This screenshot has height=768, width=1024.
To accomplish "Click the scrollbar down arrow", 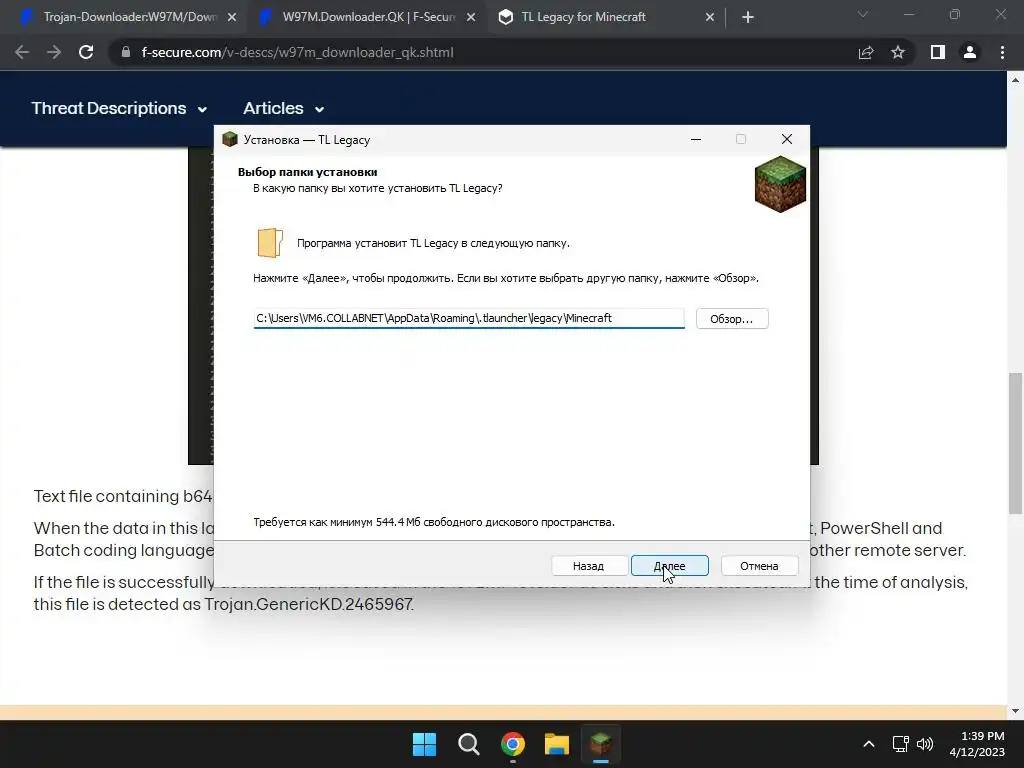I will click(x=1016, y=711).
